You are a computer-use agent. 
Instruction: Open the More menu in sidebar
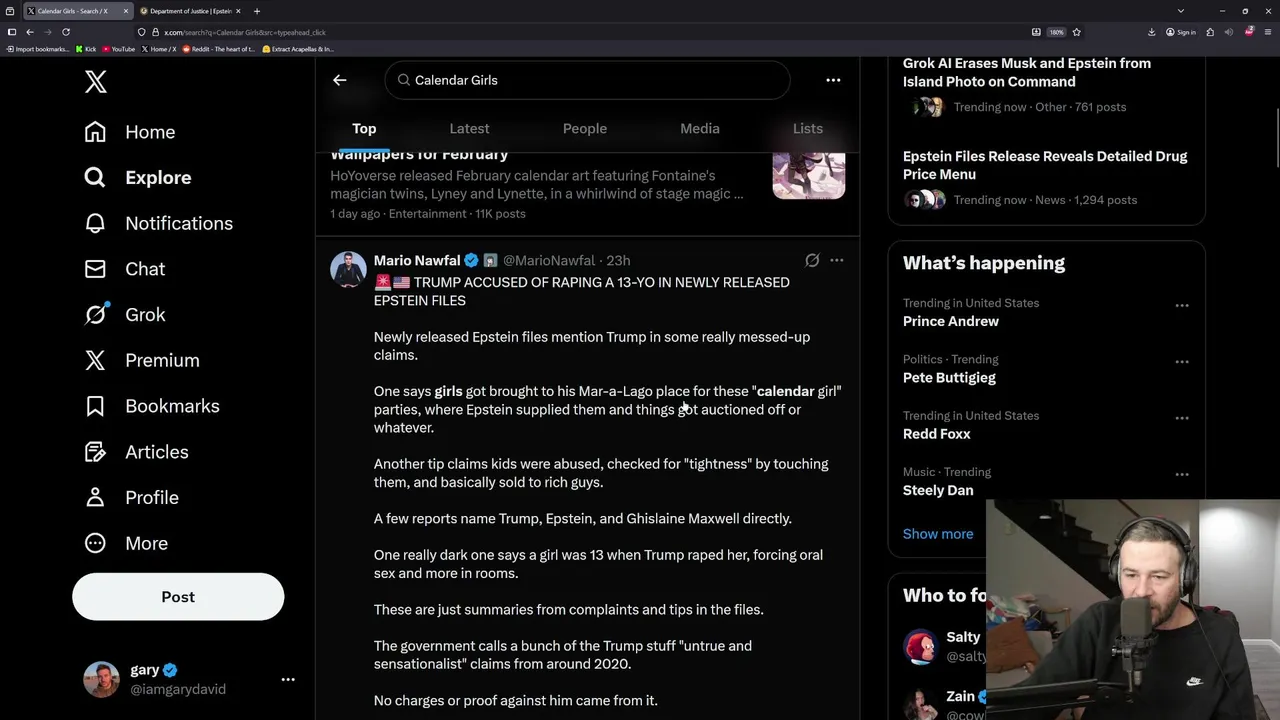126,543
